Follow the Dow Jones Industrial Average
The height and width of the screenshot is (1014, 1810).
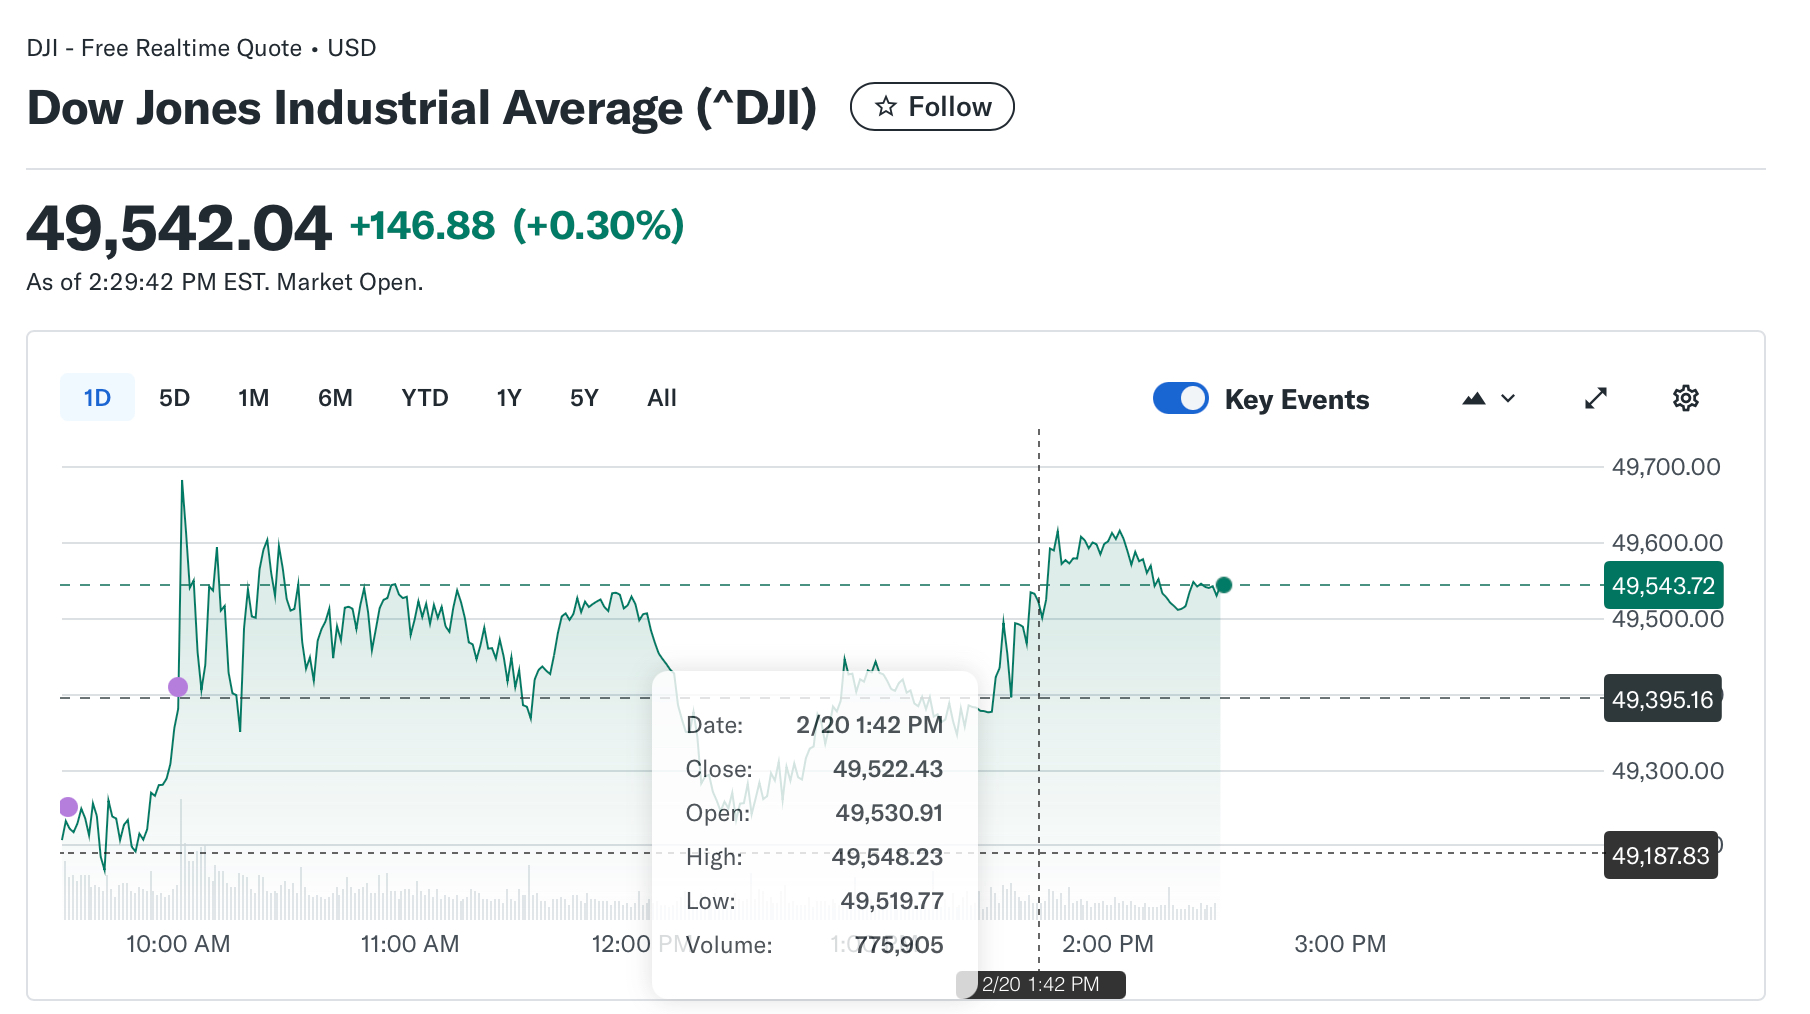932,107
